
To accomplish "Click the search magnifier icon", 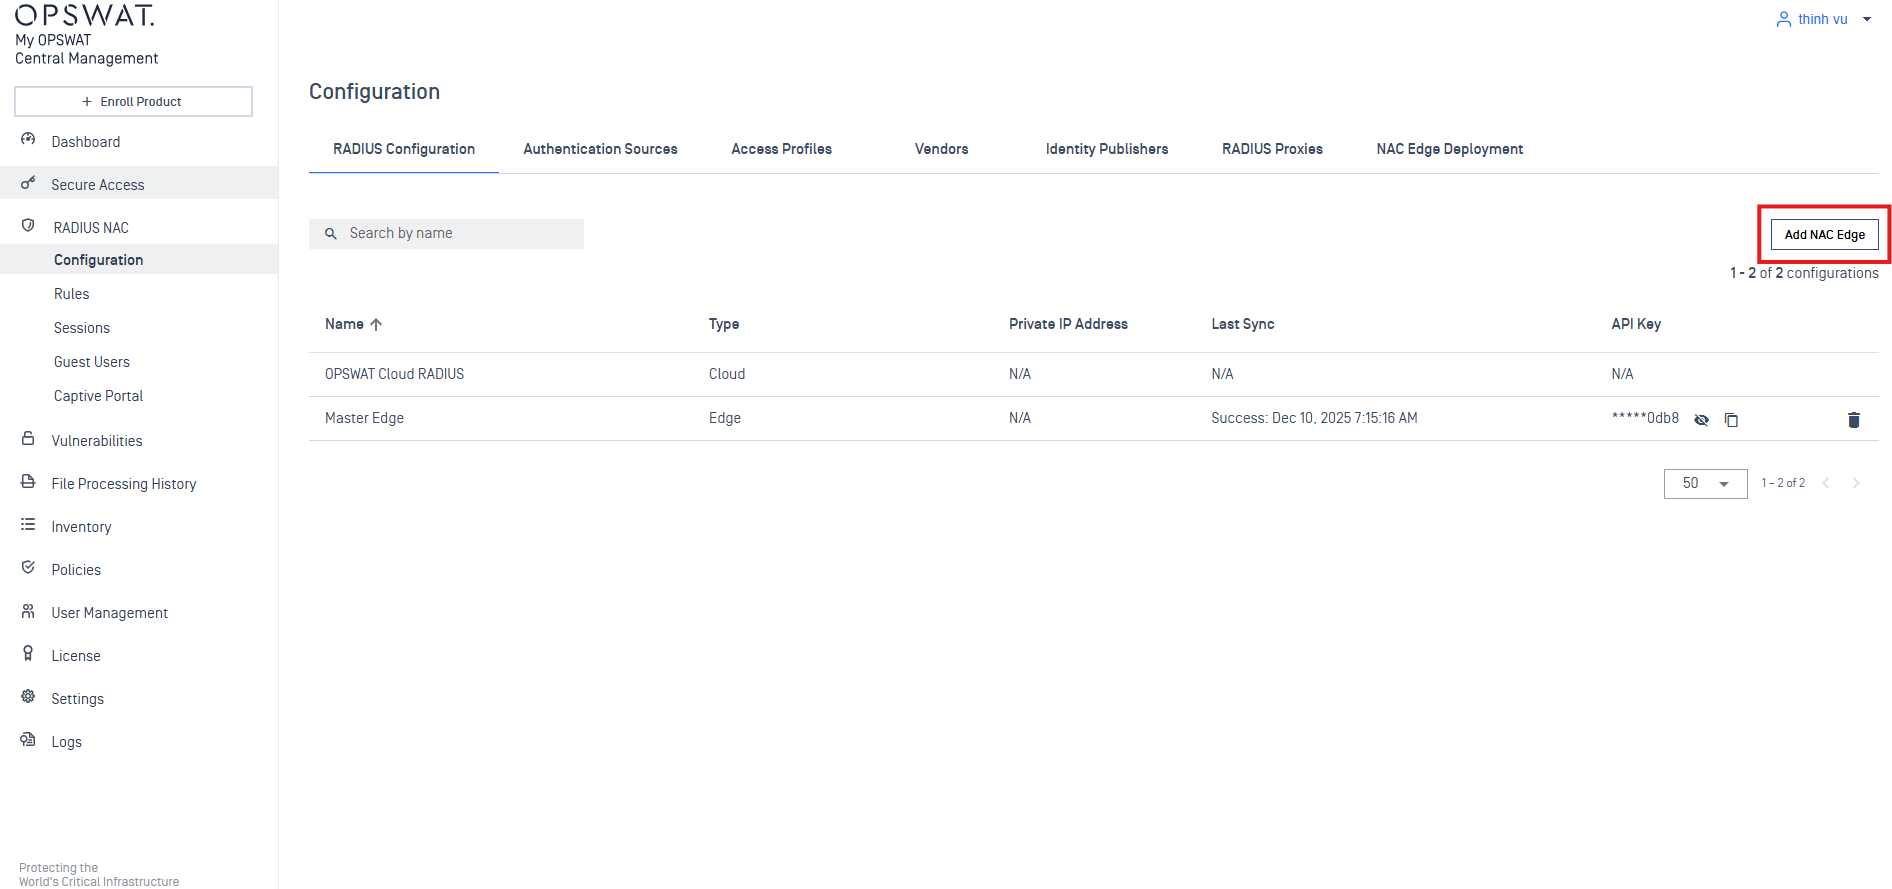I will coord(331,234).
